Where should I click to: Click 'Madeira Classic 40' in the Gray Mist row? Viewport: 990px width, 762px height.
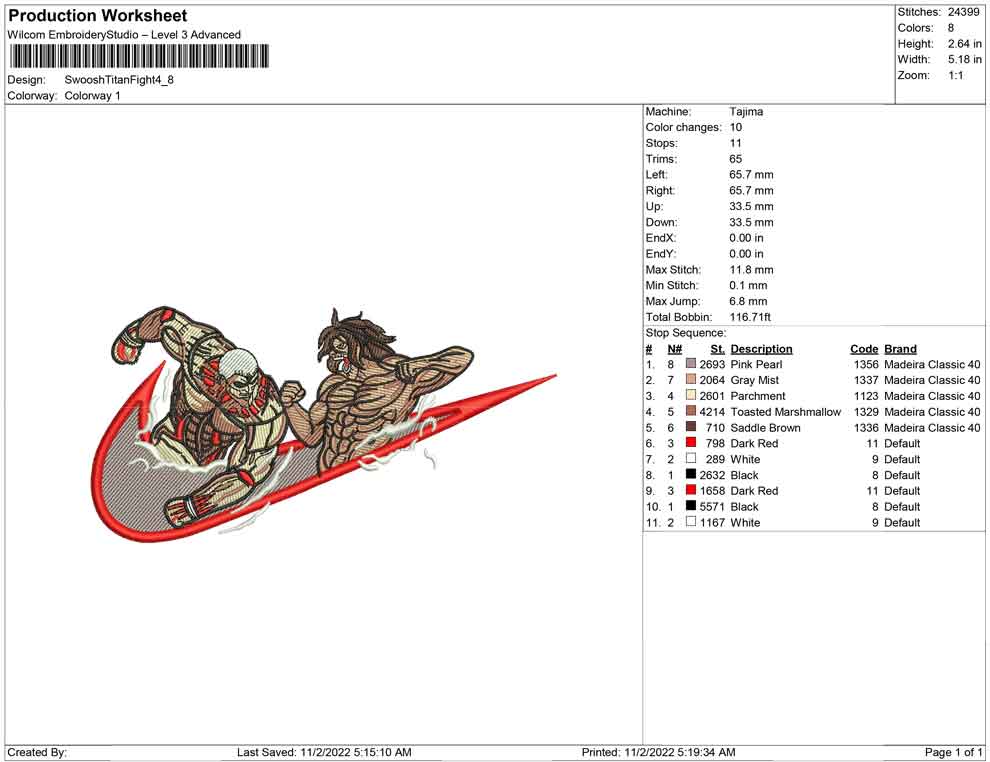932,379
